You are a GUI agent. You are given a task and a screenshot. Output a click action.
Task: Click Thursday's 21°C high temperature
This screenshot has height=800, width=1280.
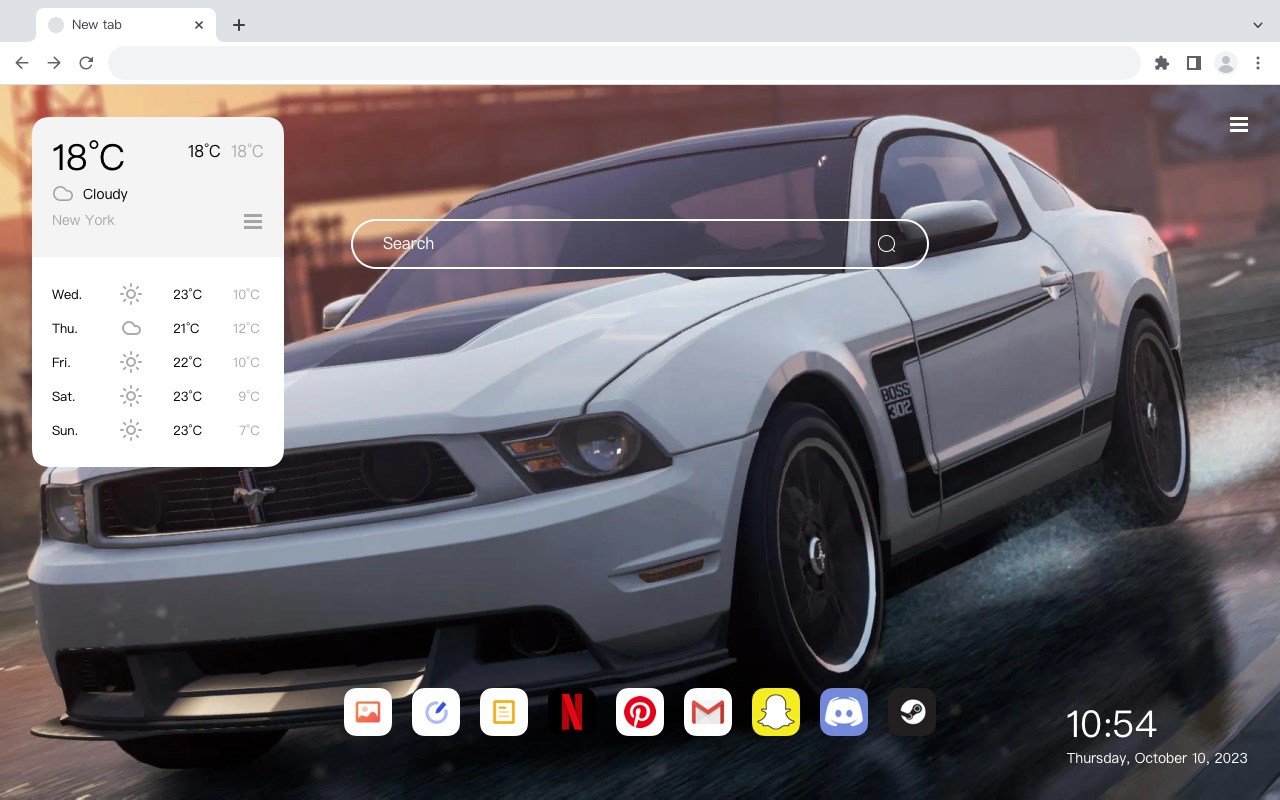pyautogui.click(x=187, y=328)
